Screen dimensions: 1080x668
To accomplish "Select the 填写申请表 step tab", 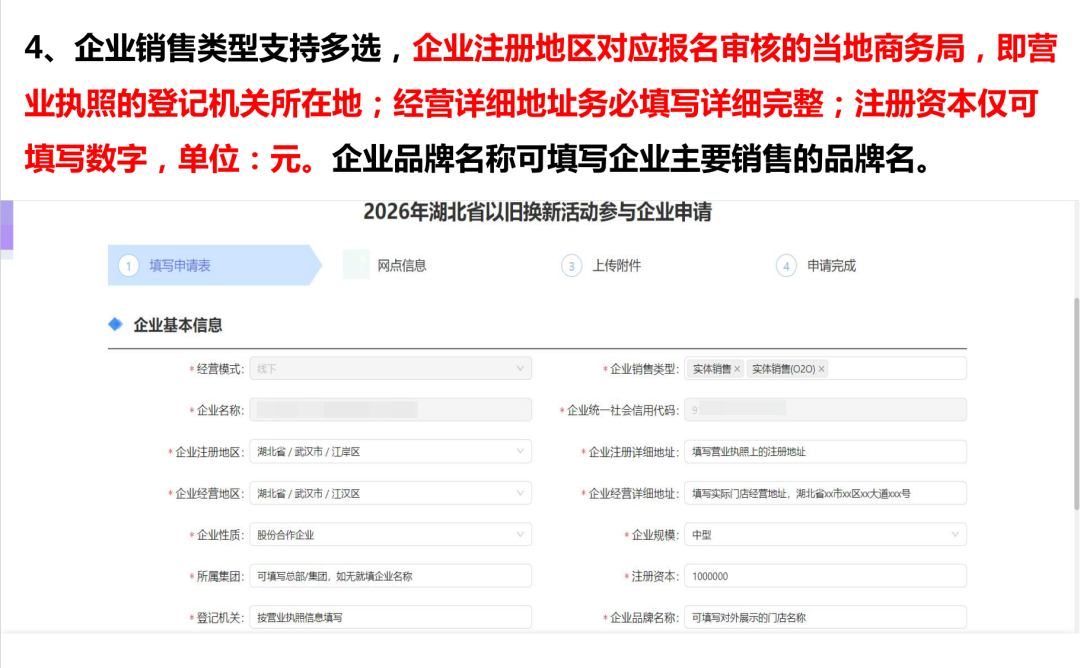I will [x=180, y=266].
